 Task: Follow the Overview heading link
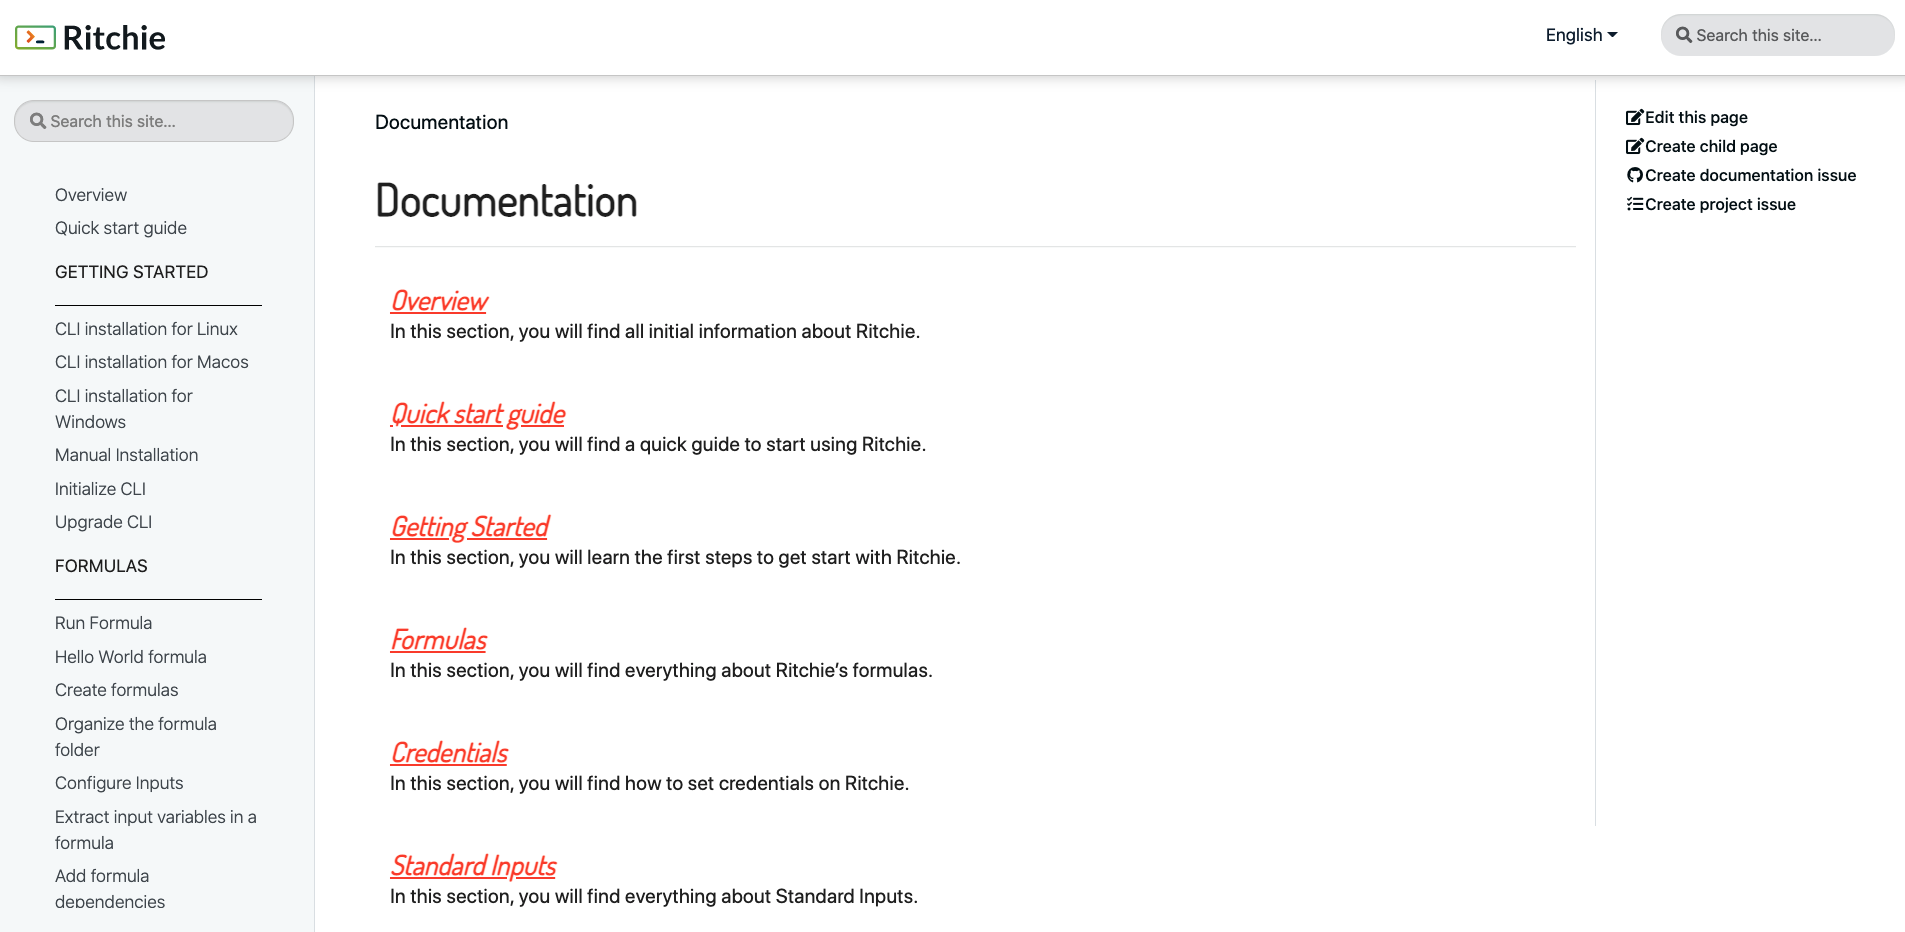point(439,301)
